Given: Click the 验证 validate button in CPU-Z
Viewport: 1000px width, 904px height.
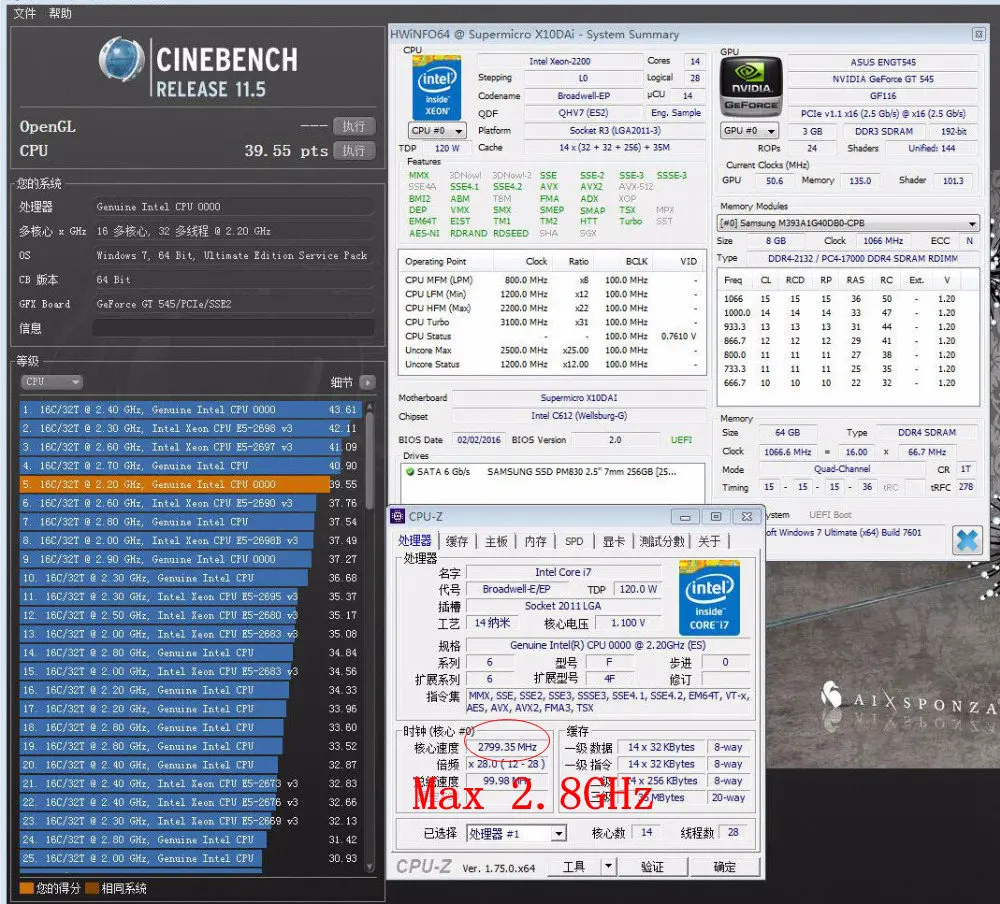Looking at the screenshot, I should click(x=651, y=866).
